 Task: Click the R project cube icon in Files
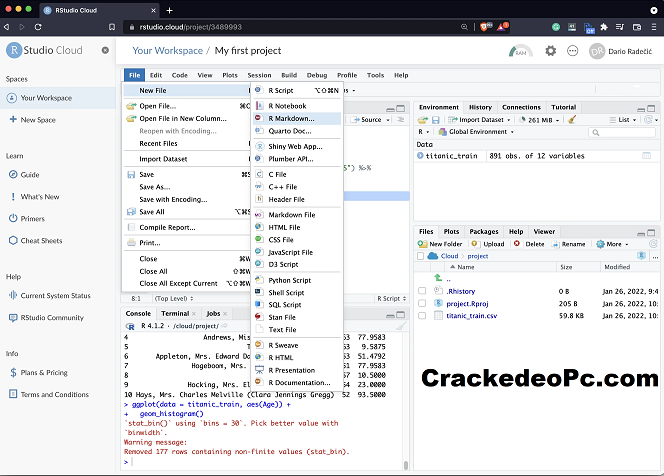coord(641,256)
